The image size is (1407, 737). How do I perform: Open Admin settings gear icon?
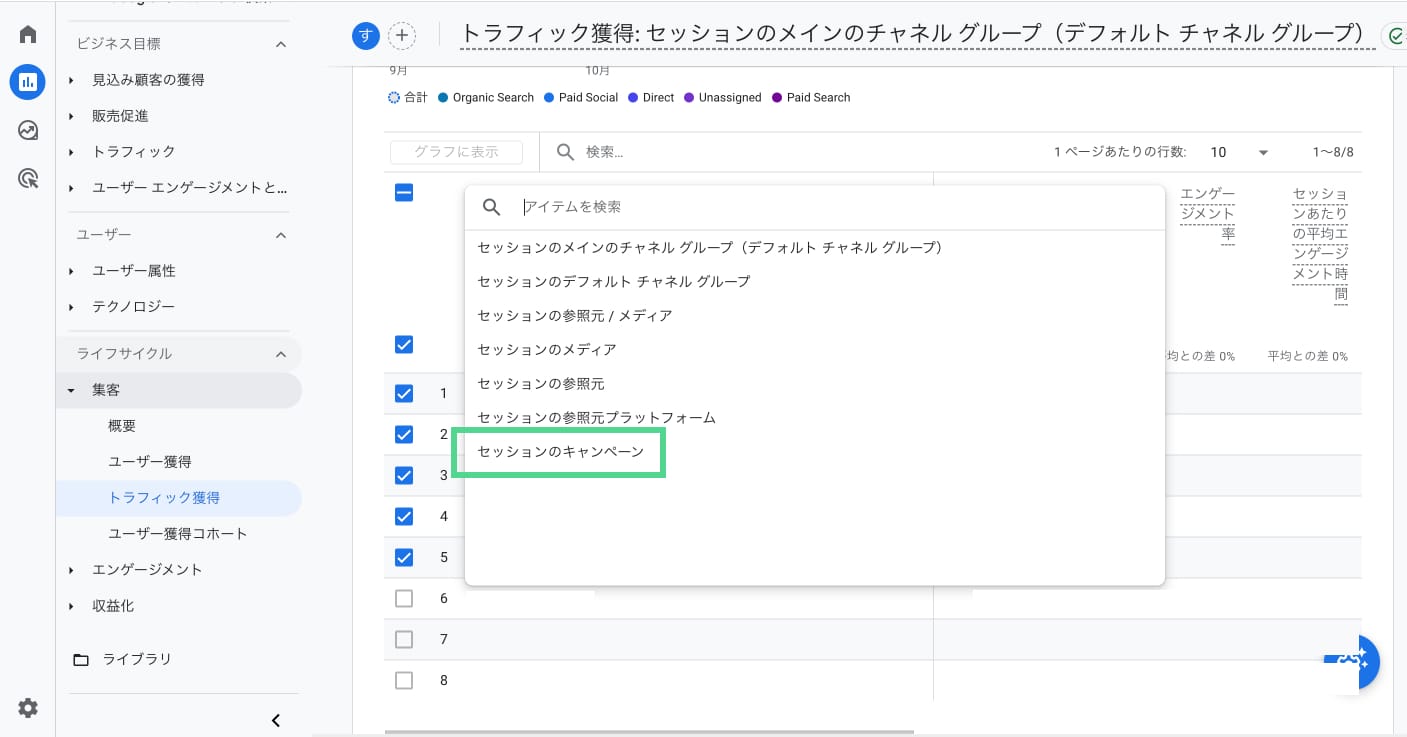(28, 708)
